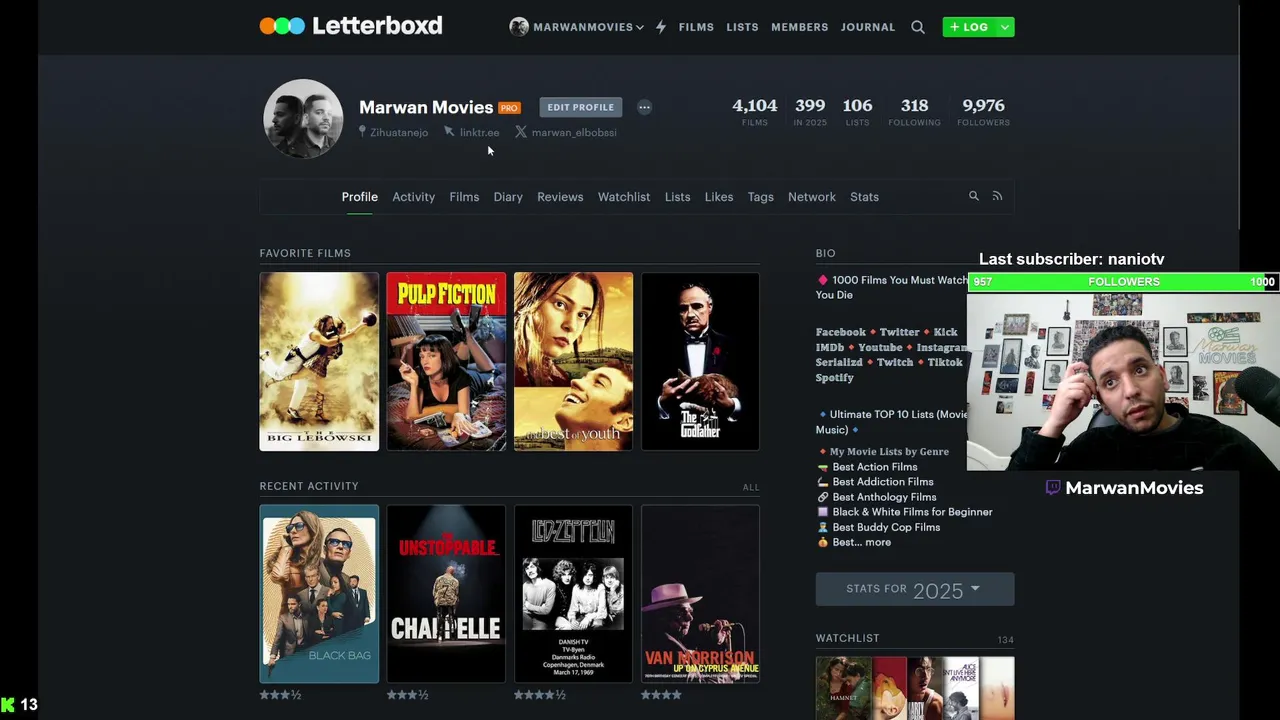
Task: Switch to the Activity tab
Action: (413, 197)
